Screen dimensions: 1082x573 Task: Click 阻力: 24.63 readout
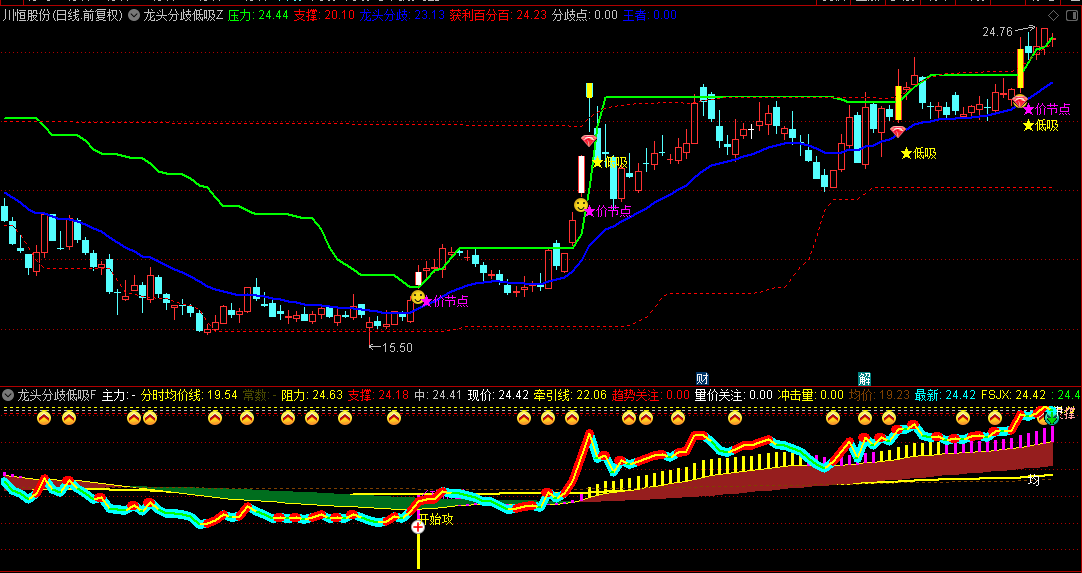click(311, 396)
